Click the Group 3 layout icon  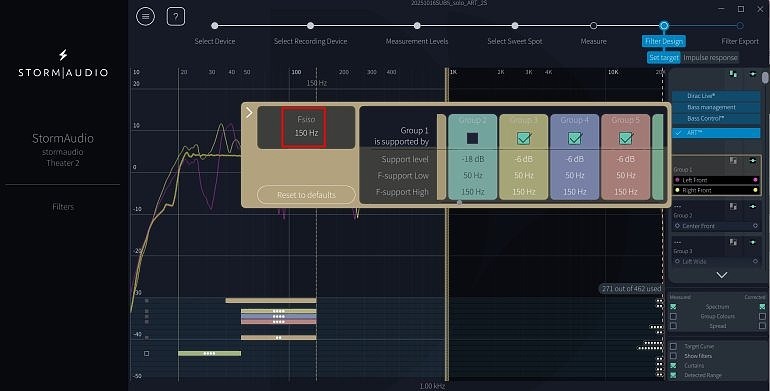click(x=733, y=242)
